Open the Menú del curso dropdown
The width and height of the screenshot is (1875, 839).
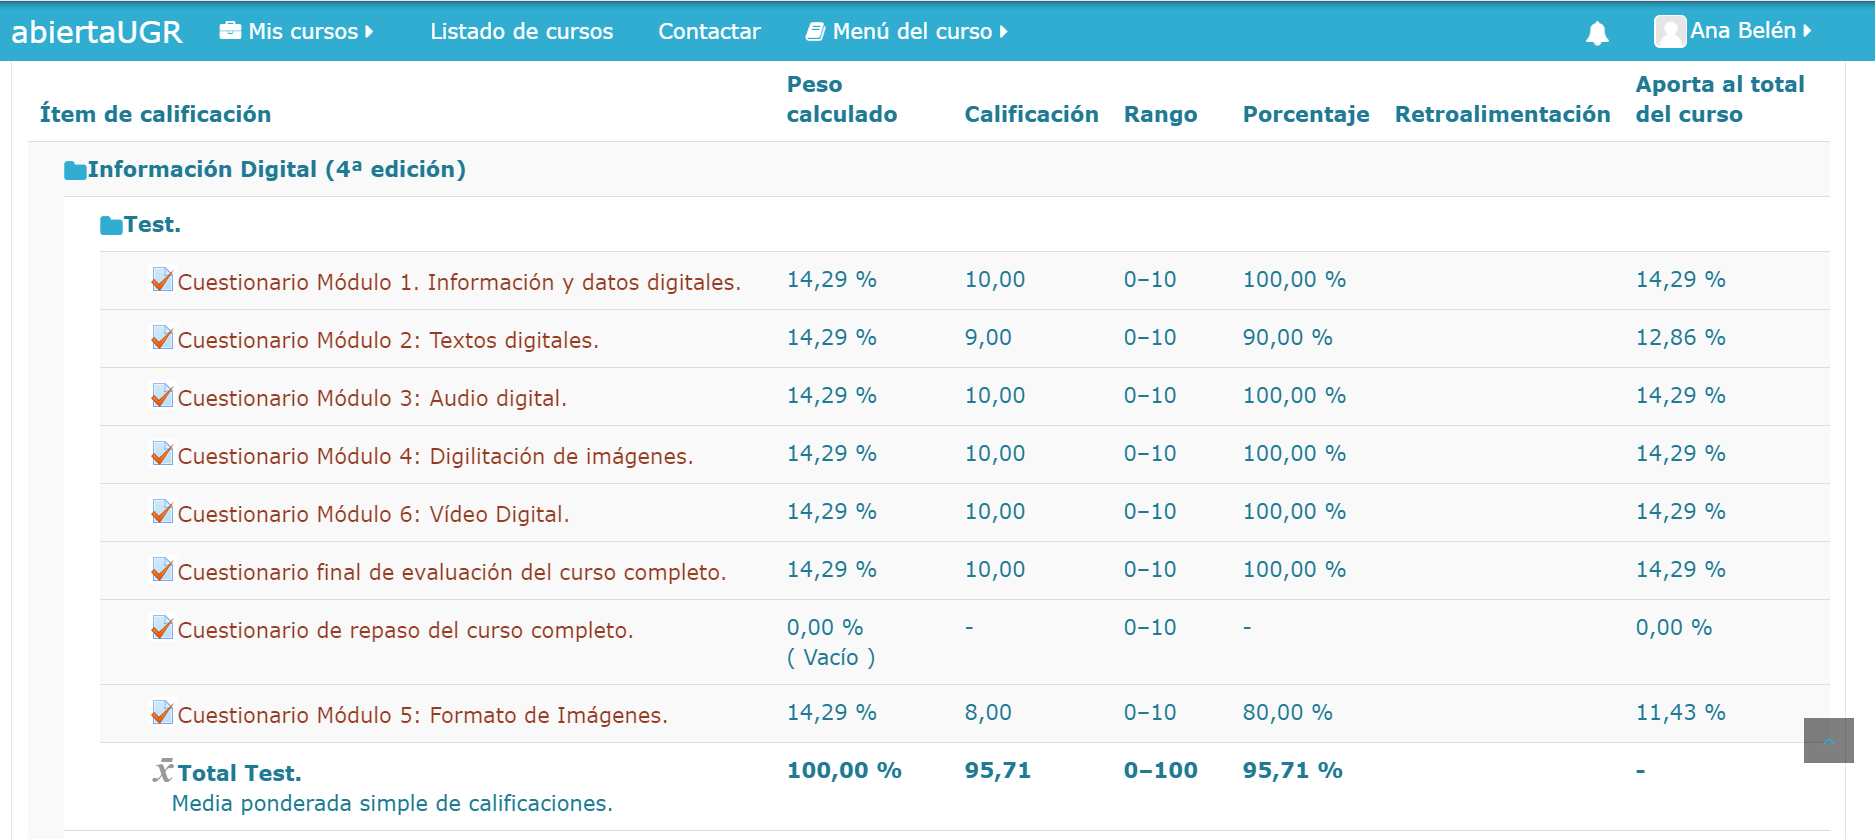click(907, 32)
